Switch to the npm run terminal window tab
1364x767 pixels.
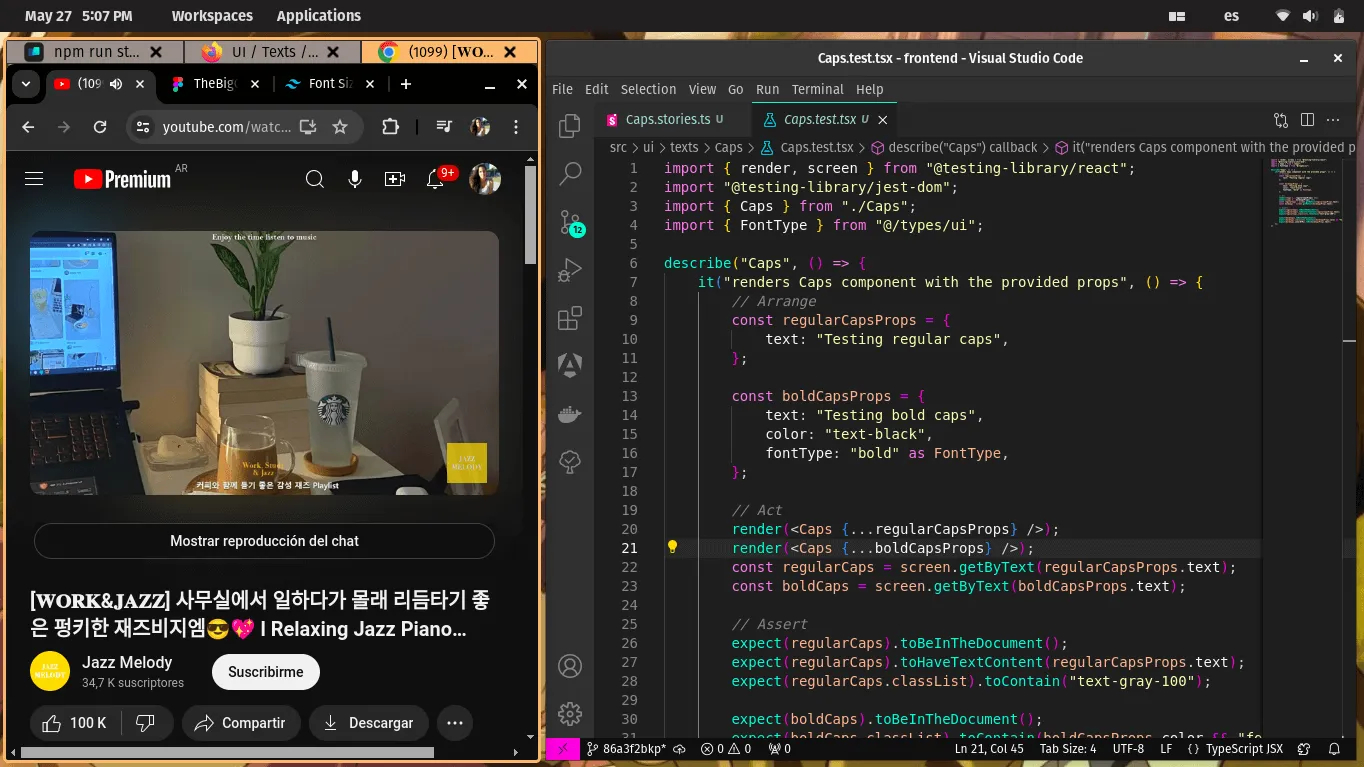click(x=95, y=52)
